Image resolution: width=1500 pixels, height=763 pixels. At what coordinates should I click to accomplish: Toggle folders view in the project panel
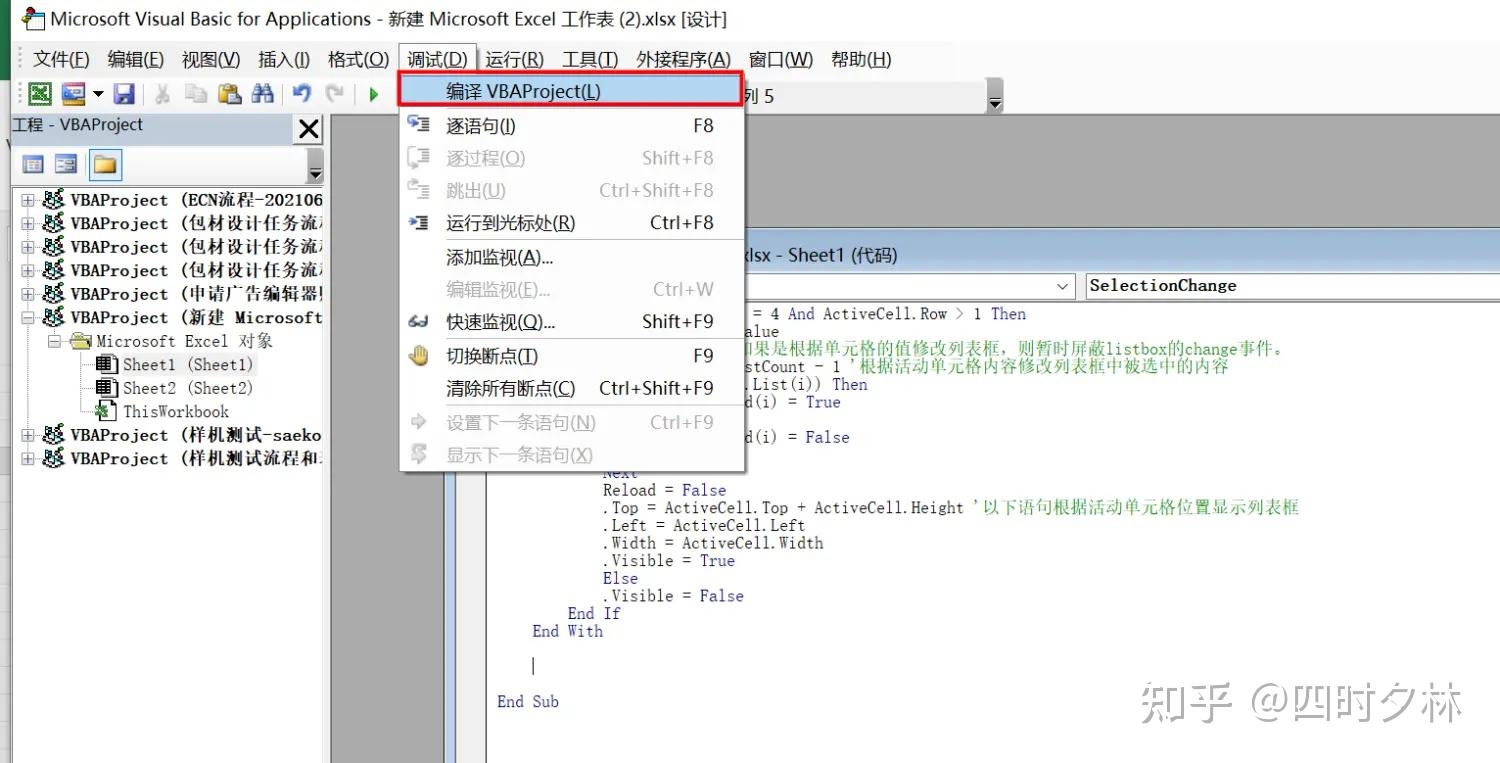[x=105, y=165]
